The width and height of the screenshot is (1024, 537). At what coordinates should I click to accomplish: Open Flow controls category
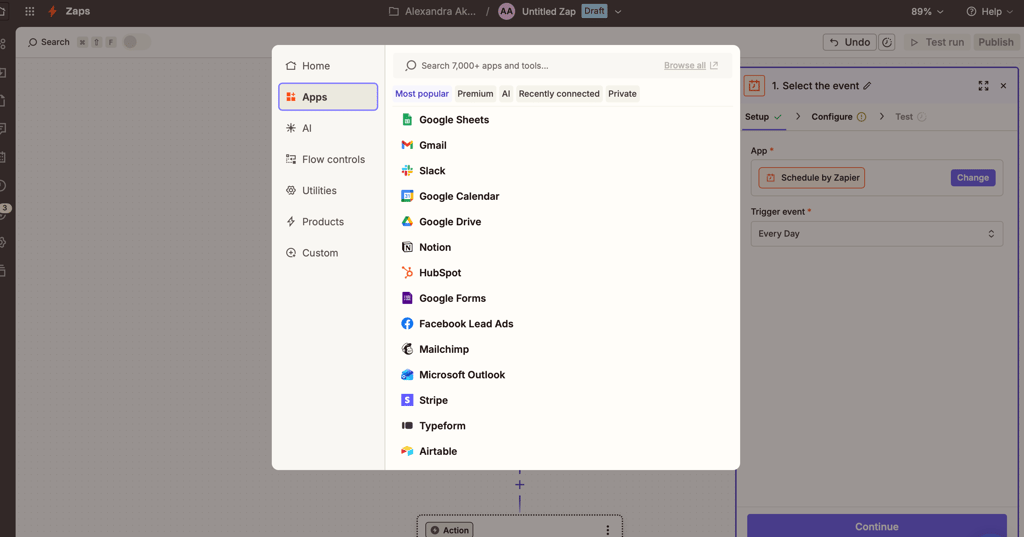point(328,159)
